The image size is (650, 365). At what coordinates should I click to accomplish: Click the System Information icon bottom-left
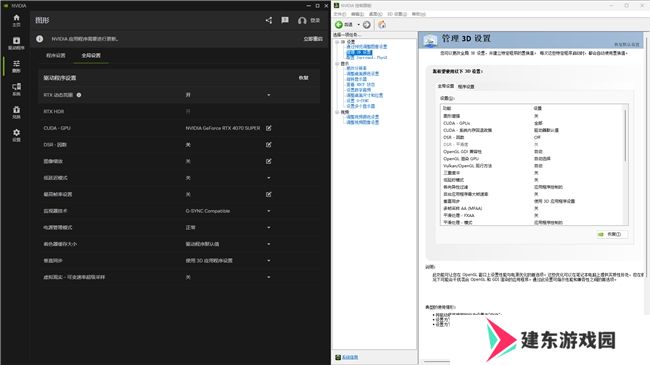point(338,357)
